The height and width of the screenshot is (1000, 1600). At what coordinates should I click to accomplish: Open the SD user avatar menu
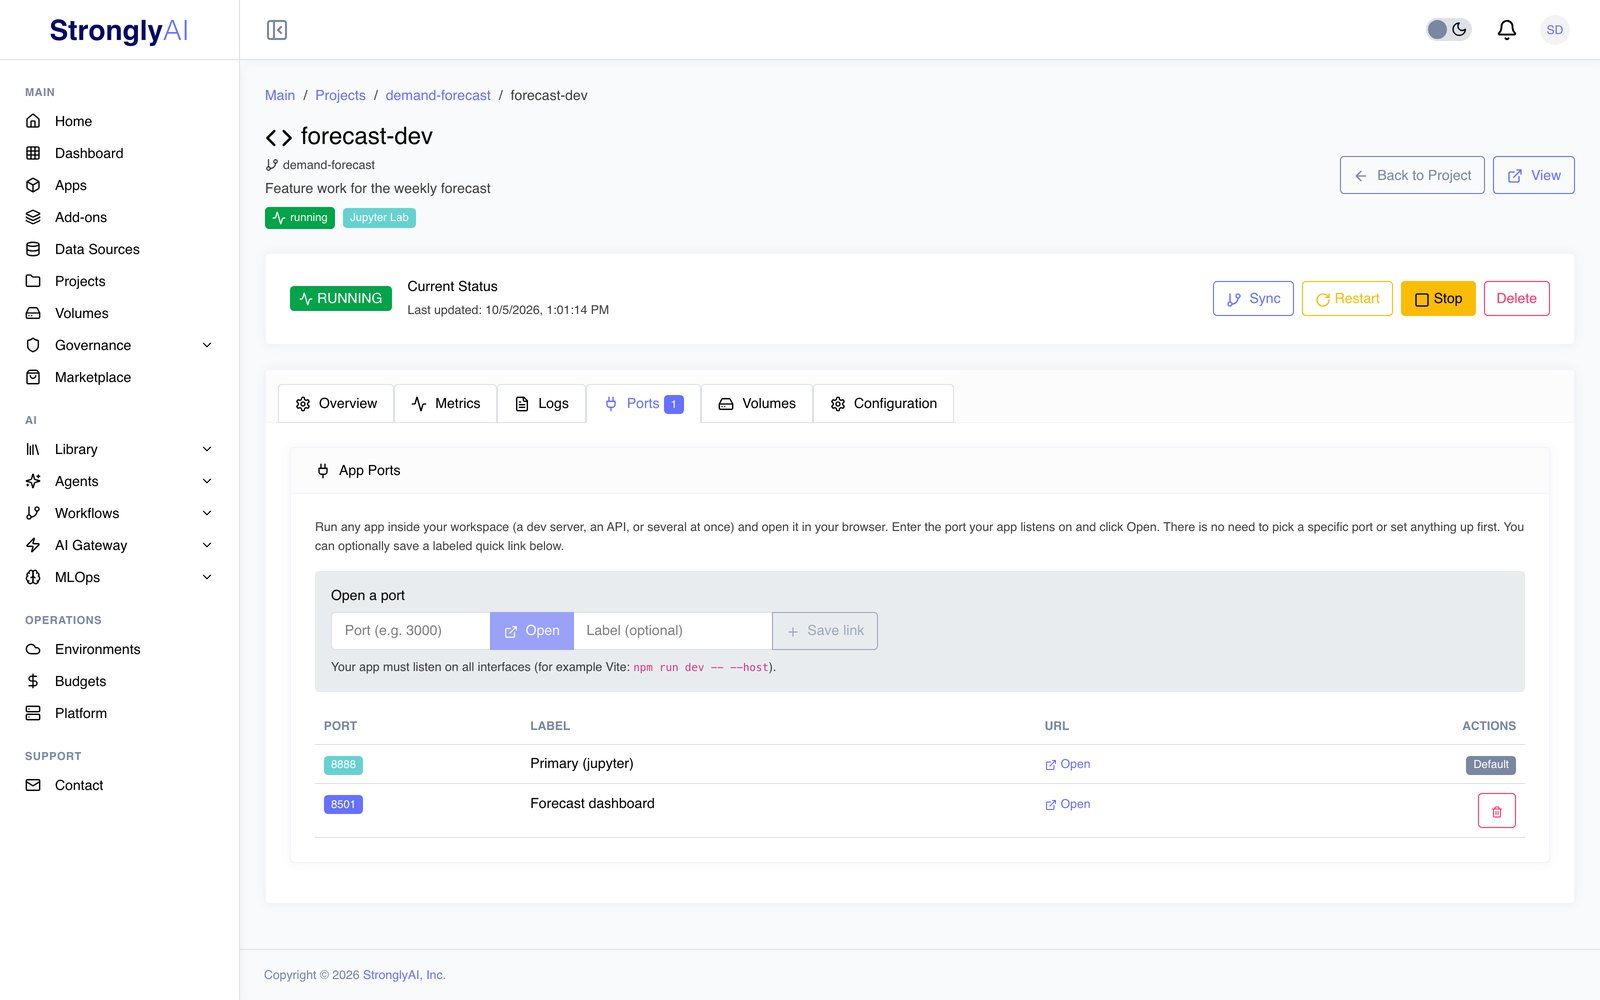coord(1554,30)
